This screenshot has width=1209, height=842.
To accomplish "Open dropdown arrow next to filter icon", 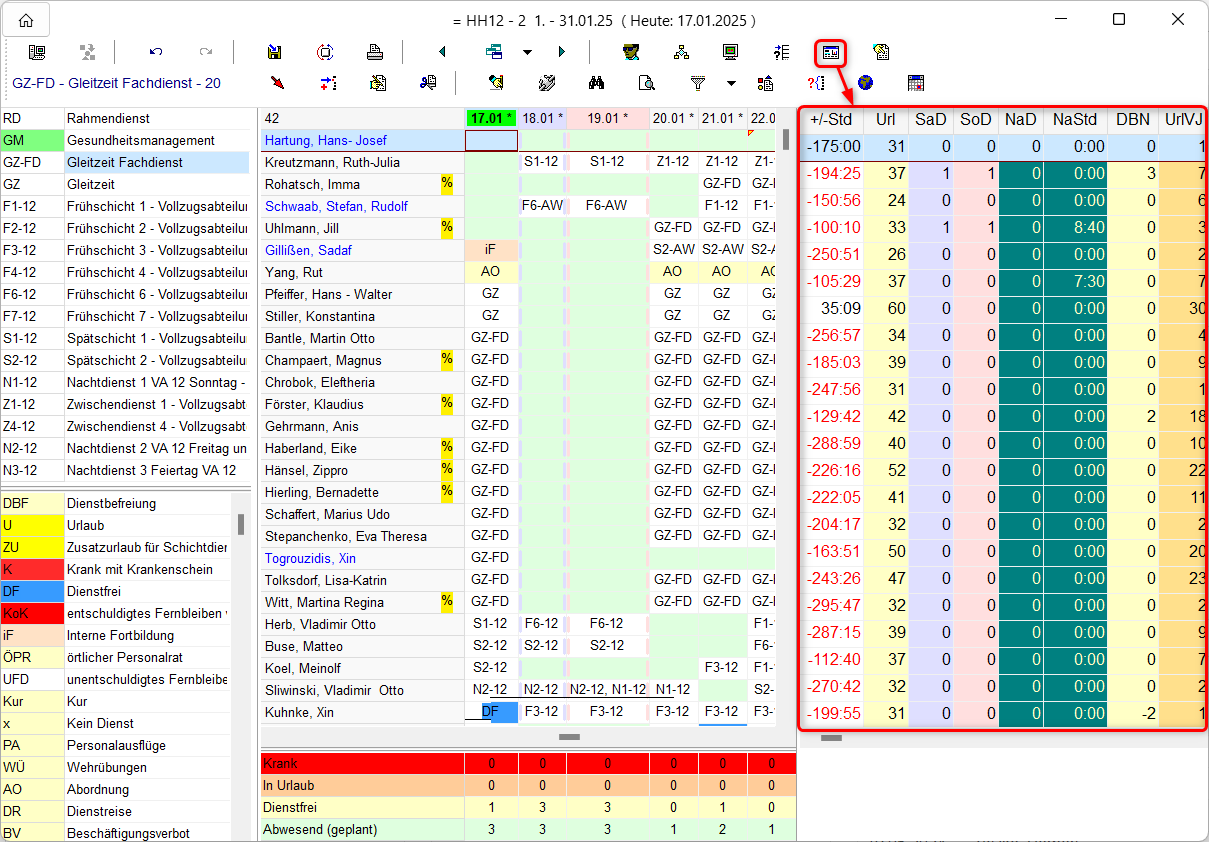I will tap(731, 83).
